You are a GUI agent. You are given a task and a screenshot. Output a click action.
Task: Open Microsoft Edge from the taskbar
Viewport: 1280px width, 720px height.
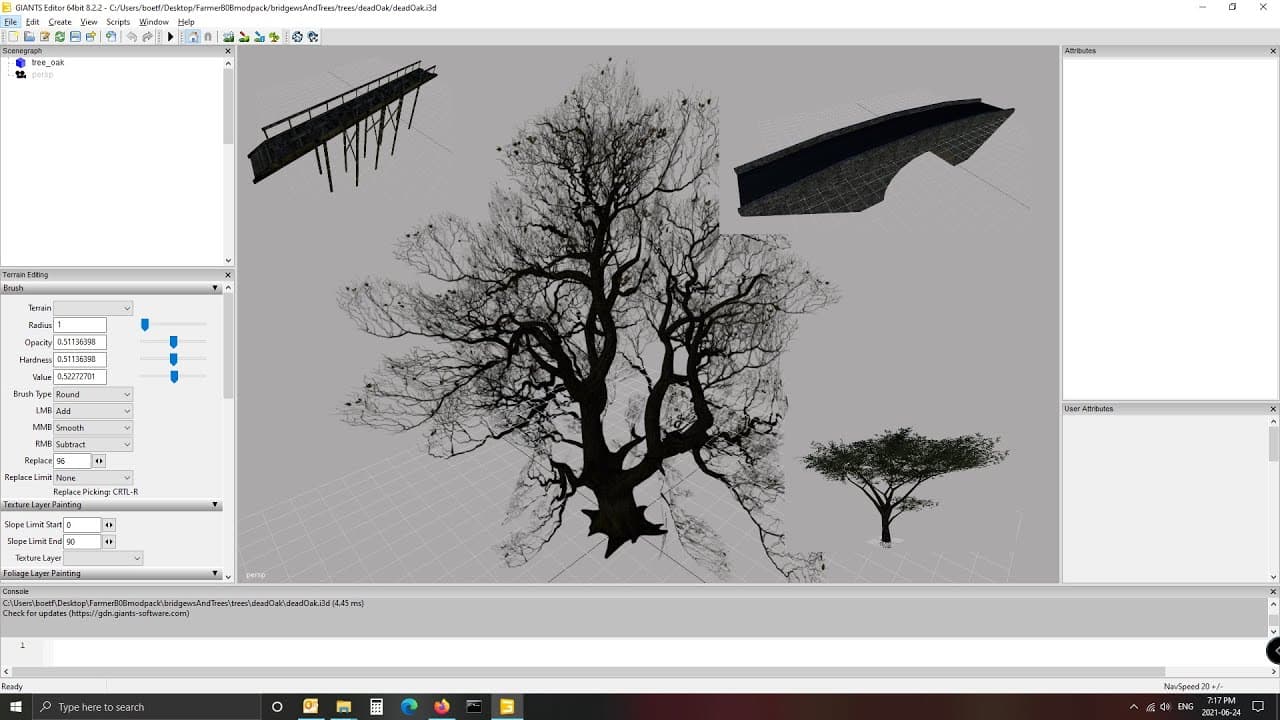tap(408, 707)
